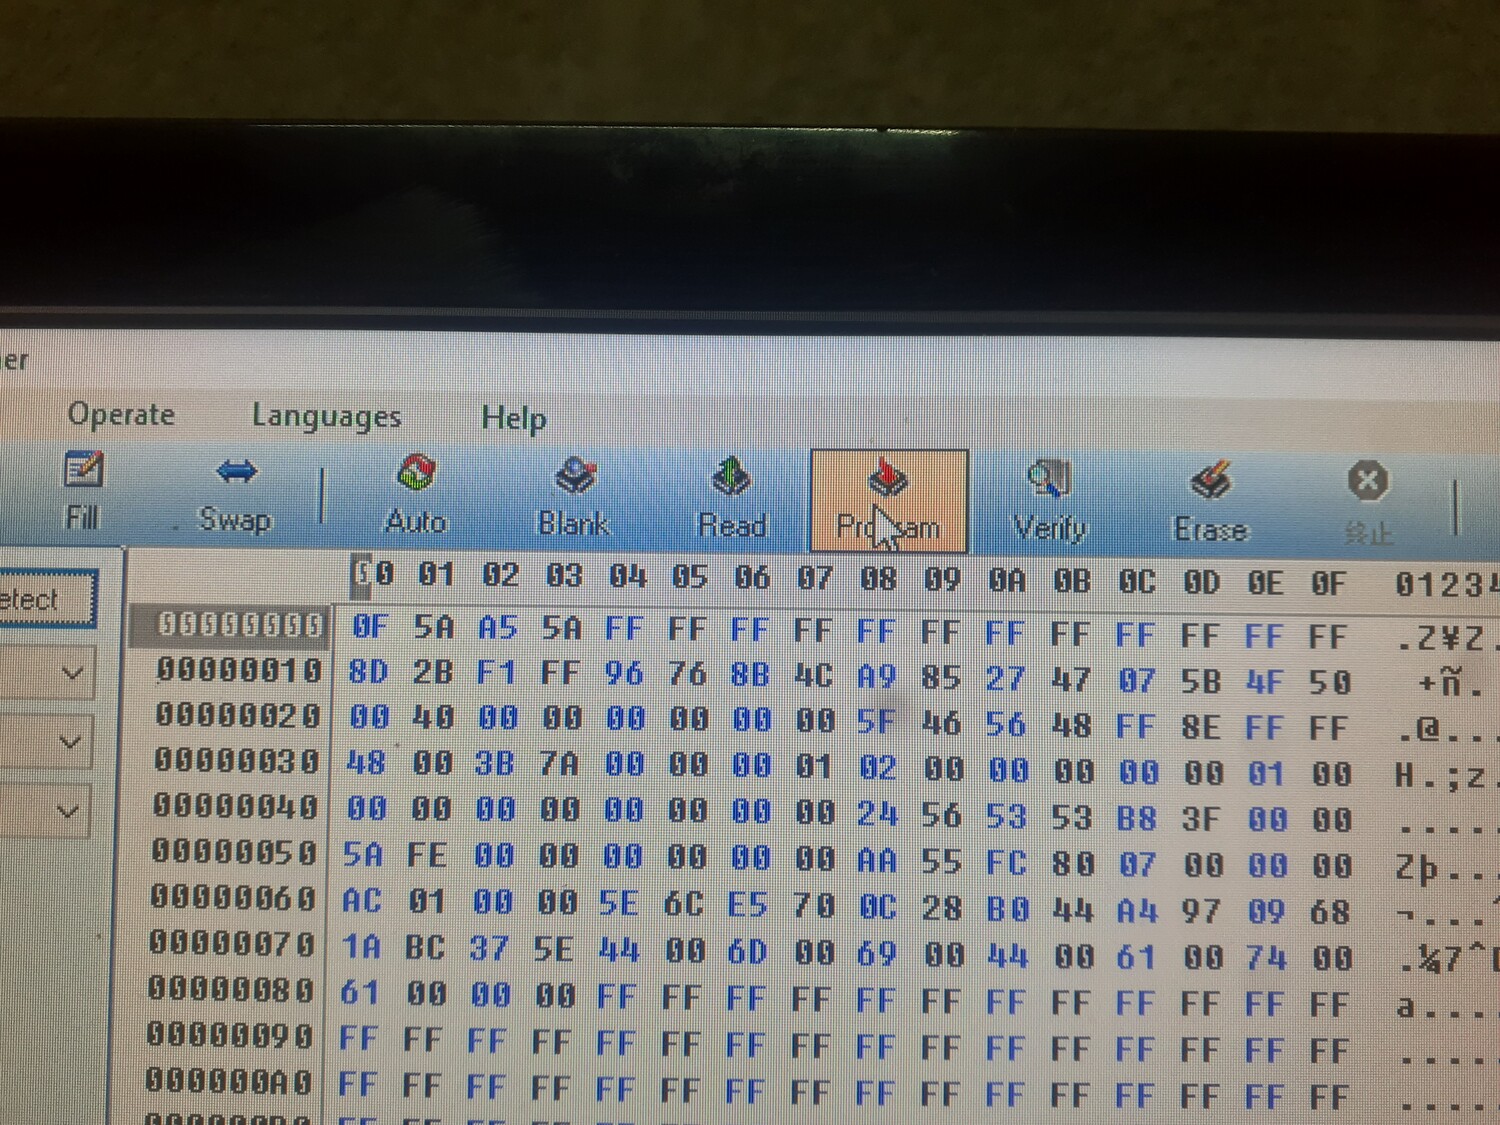
Task: Expand the first dropdown below Detect
Action: [72, 673]
